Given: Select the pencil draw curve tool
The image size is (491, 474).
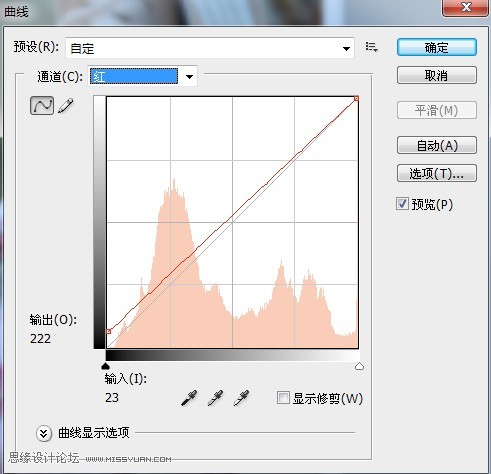Looking at the screenshot, I should [x=66, y=106].
